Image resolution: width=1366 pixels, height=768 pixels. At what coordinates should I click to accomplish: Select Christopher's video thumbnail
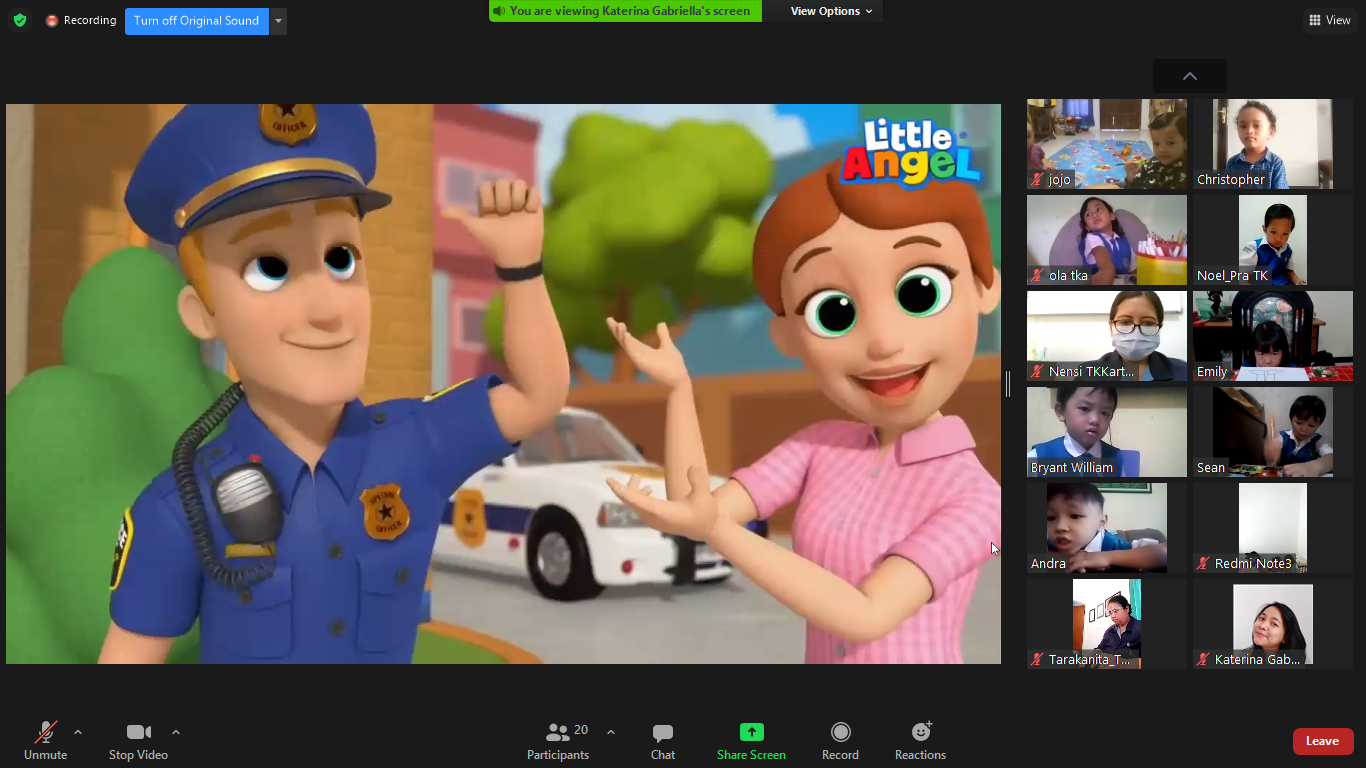click(x=1273, y=144)
